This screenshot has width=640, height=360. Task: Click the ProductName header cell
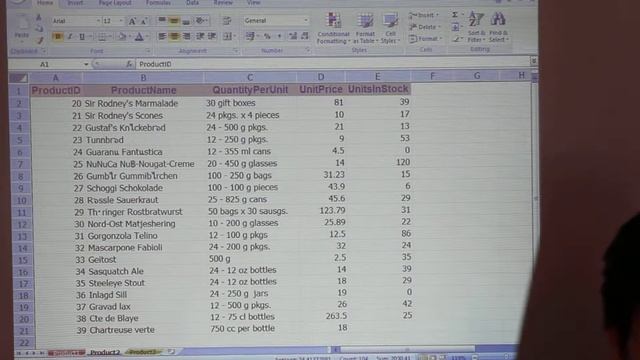click(x=143, y=90)
